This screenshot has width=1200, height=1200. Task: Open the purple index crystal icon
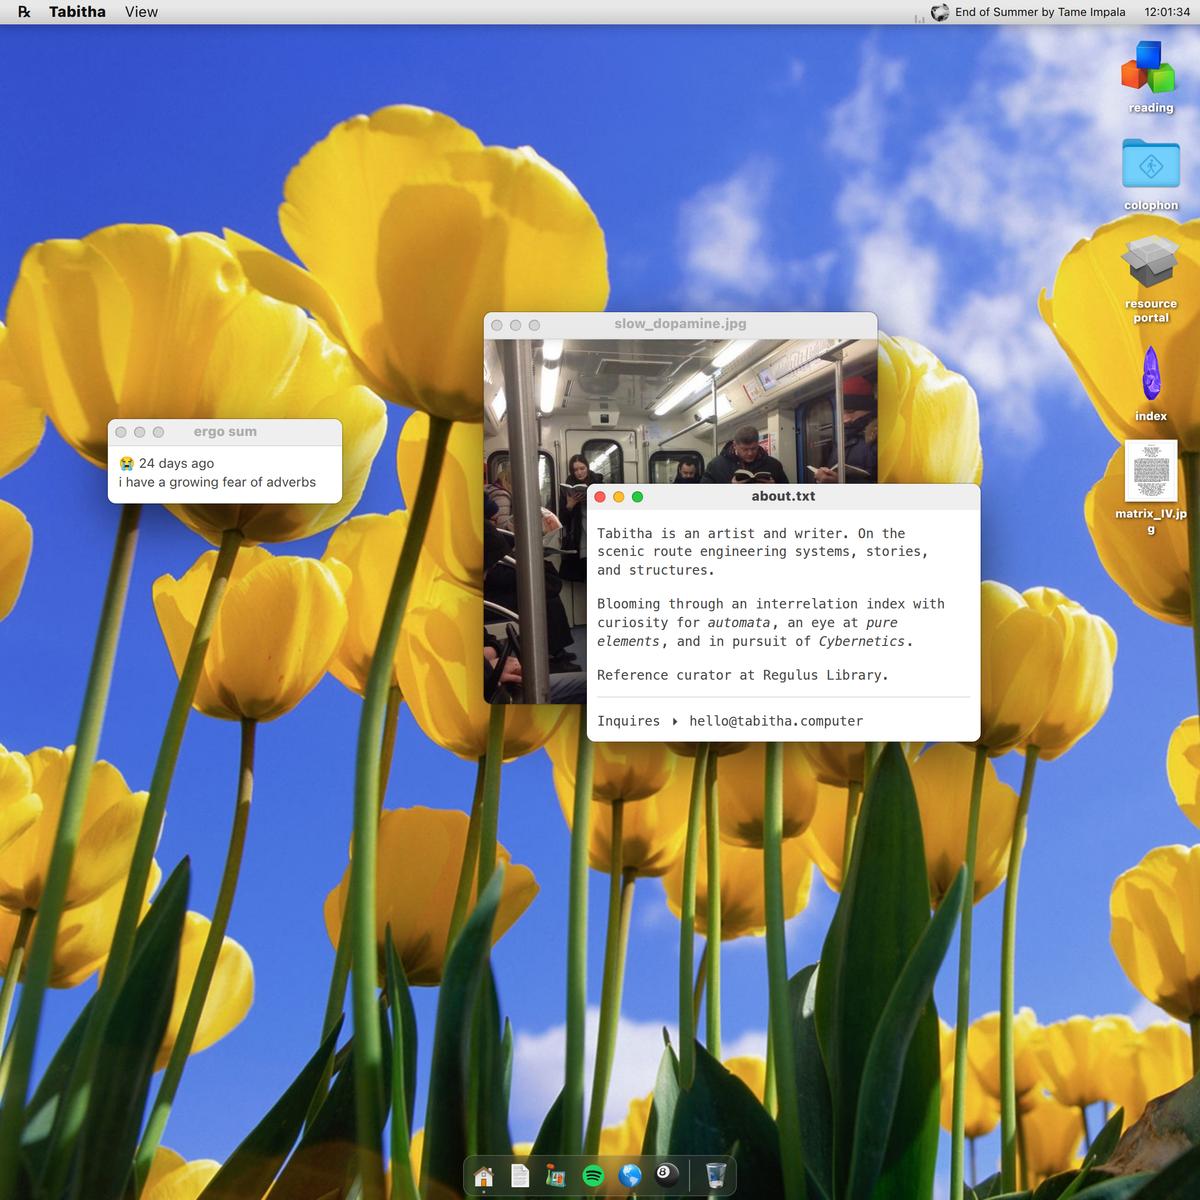coord(1151,375)
